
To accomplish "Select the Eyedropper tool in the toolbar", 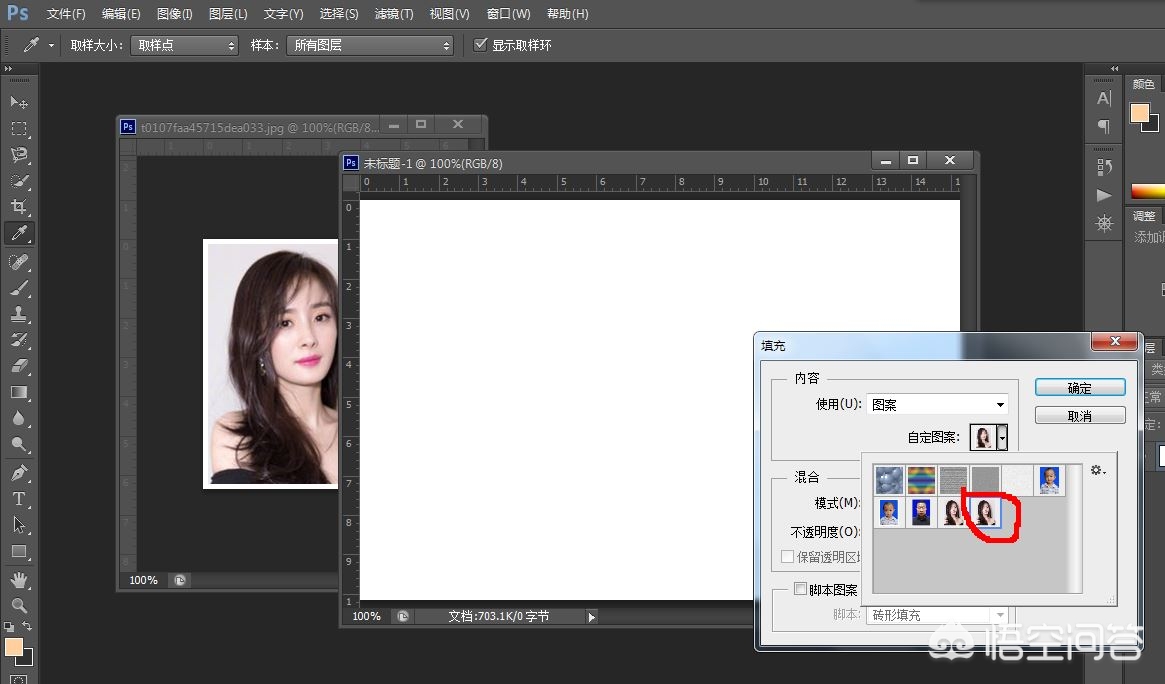I will 20,233.
